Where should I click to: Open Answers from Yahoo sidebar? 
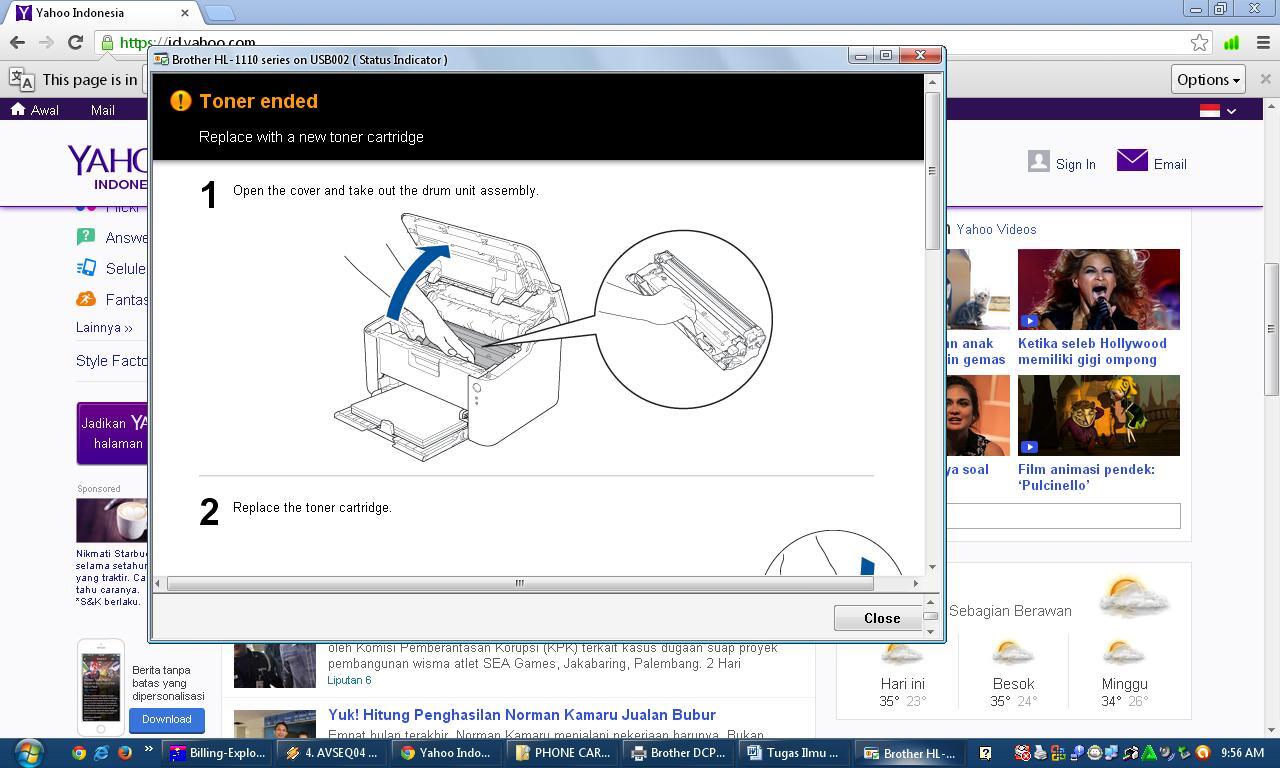(112, 238)
